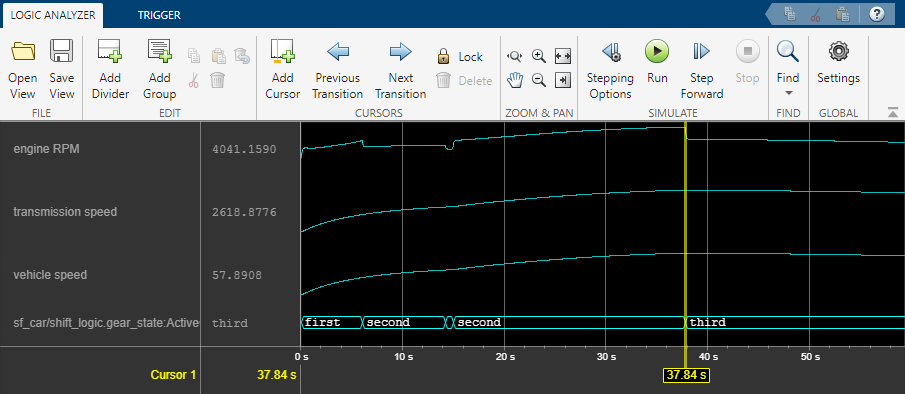The width and height of the screenshot is (905, 394).
Task: Click the Help question mark icon
Action: coord(876,14)
